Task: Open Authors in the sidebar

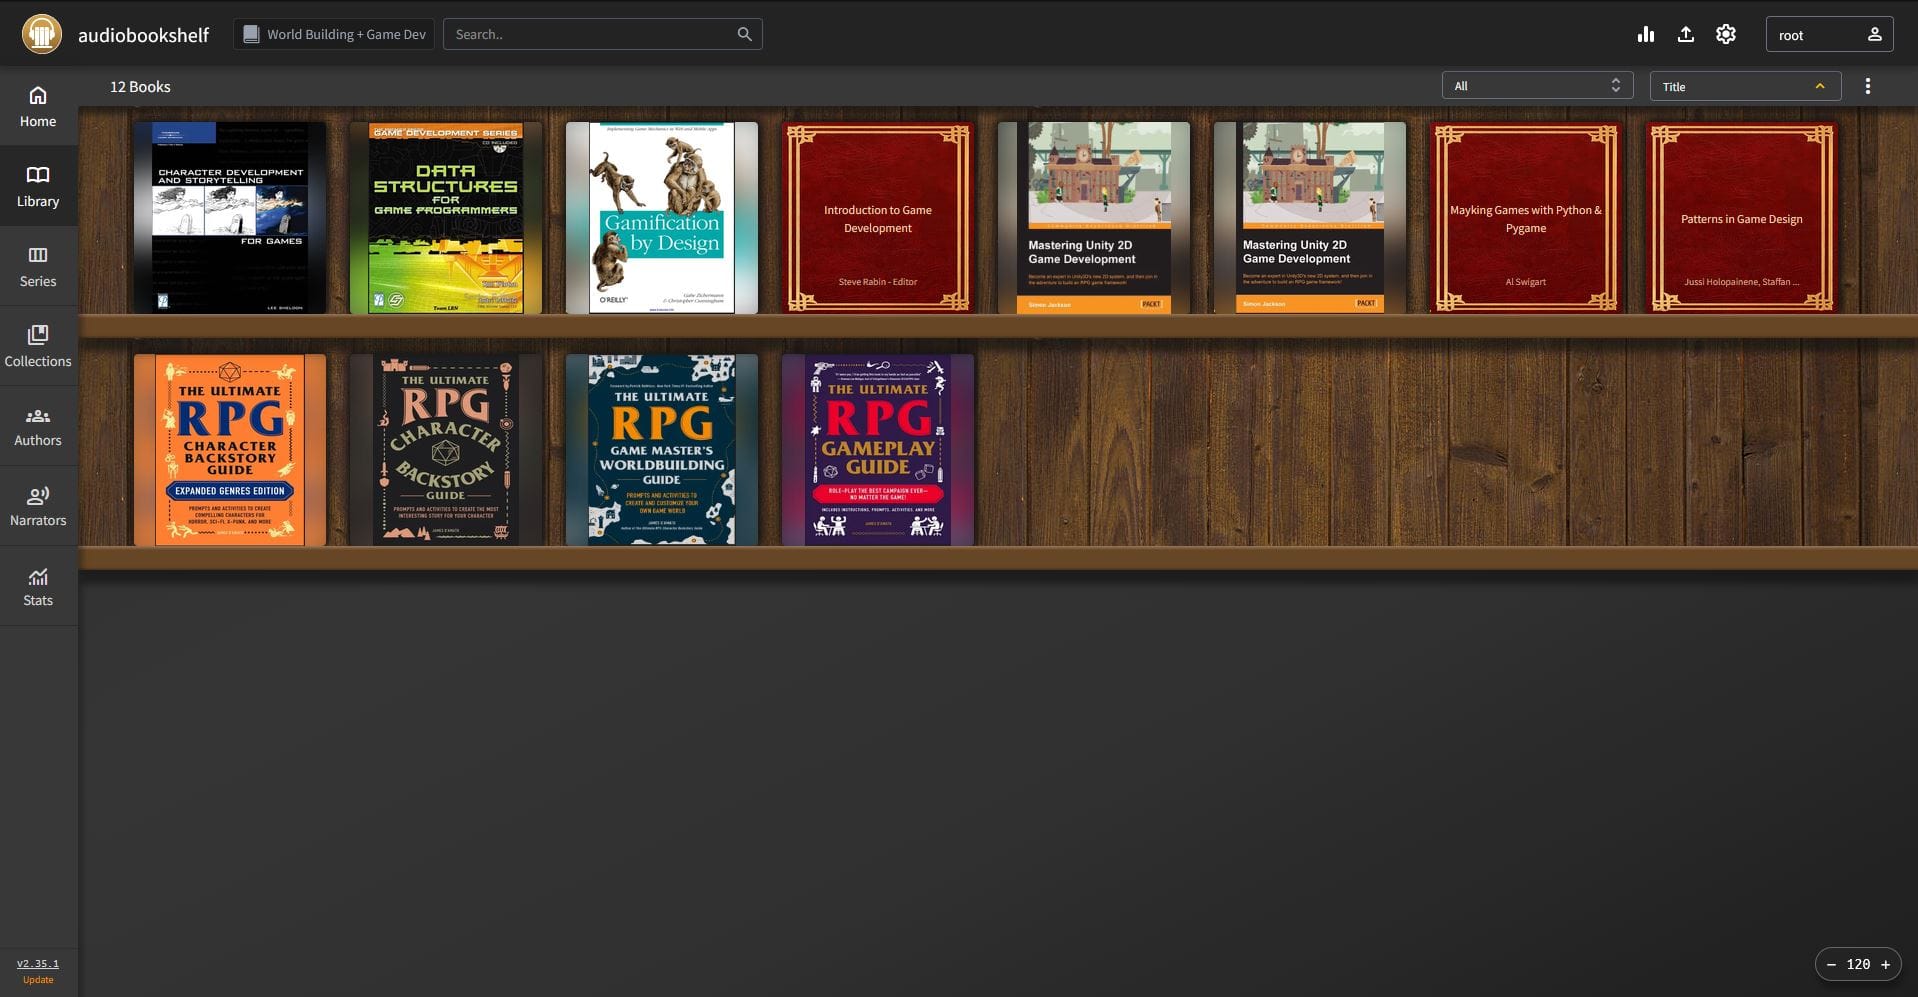Action: point(38,427)
